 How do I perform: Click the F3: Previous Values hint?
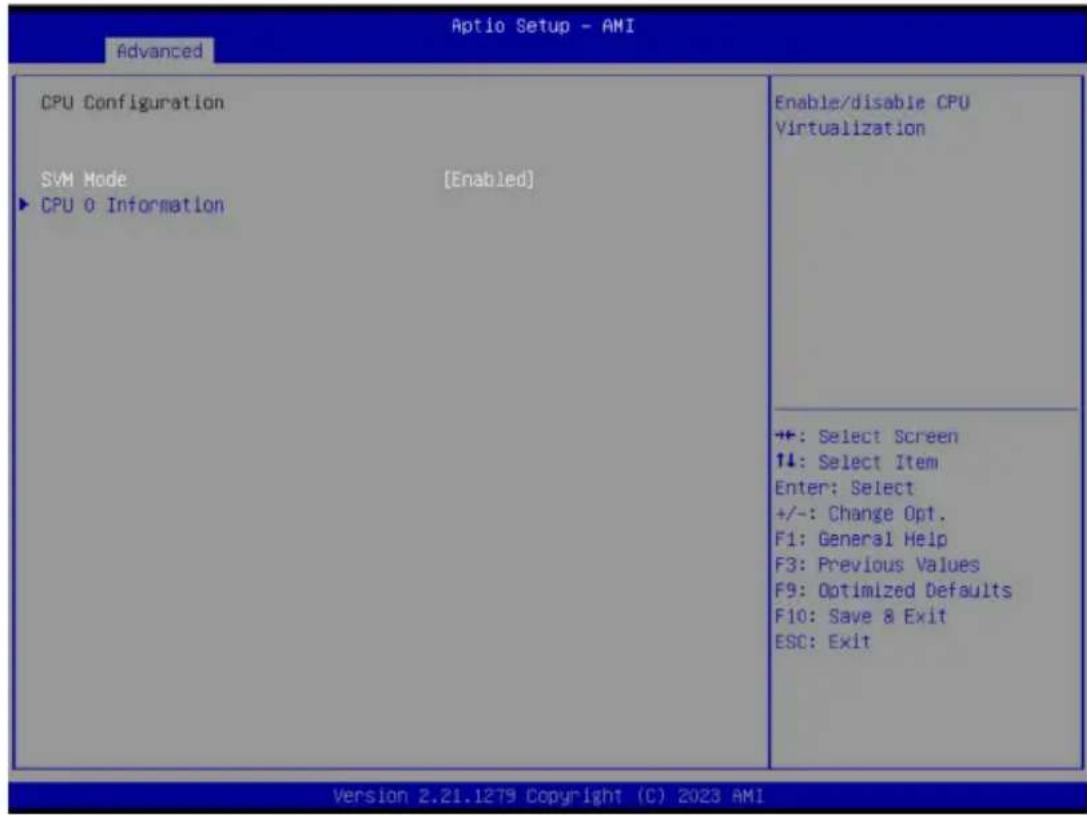click(x=878, y=565)
